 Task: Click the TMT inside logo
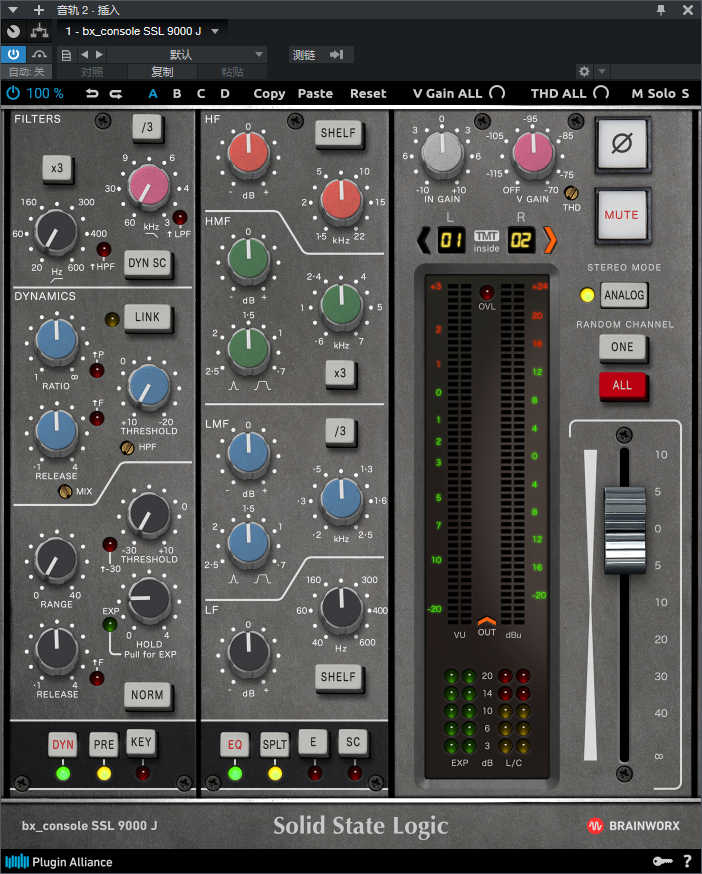pos(486,241)
